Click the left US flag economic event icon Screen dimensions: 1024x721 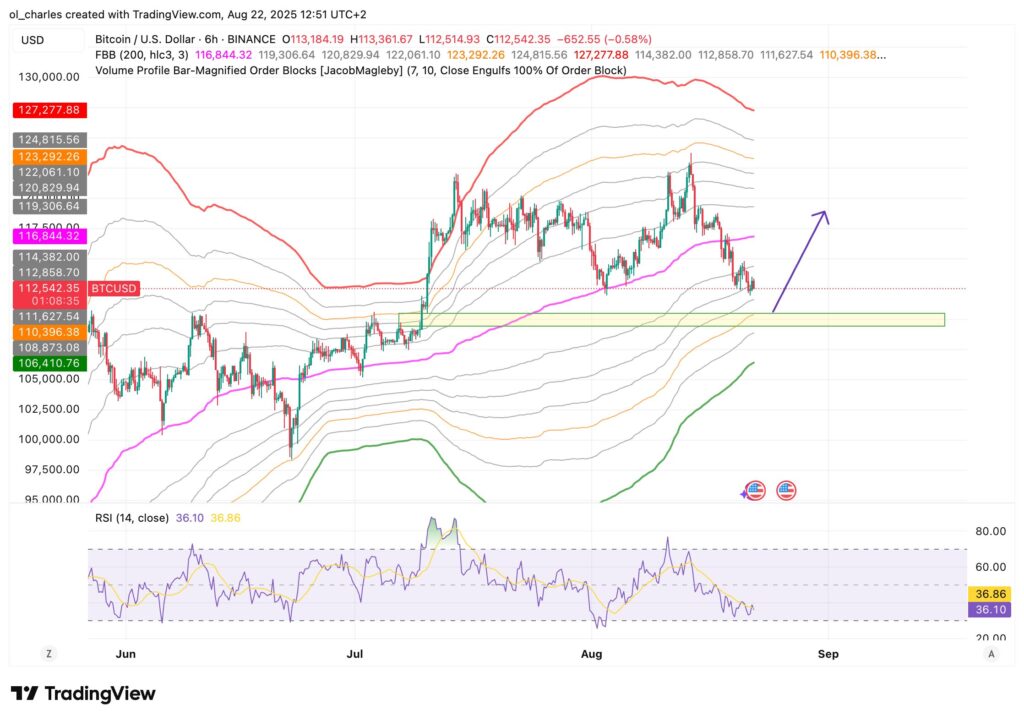tap(753, 490)
